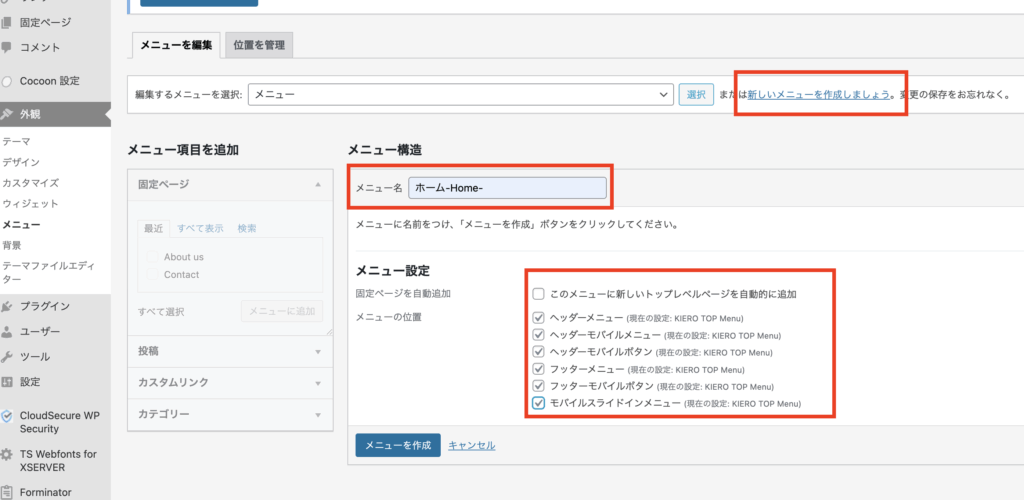Viewport: 1024px width, 500px height.
Task: Click the Pages pin icon in sidebar
Action: (8, 20)
